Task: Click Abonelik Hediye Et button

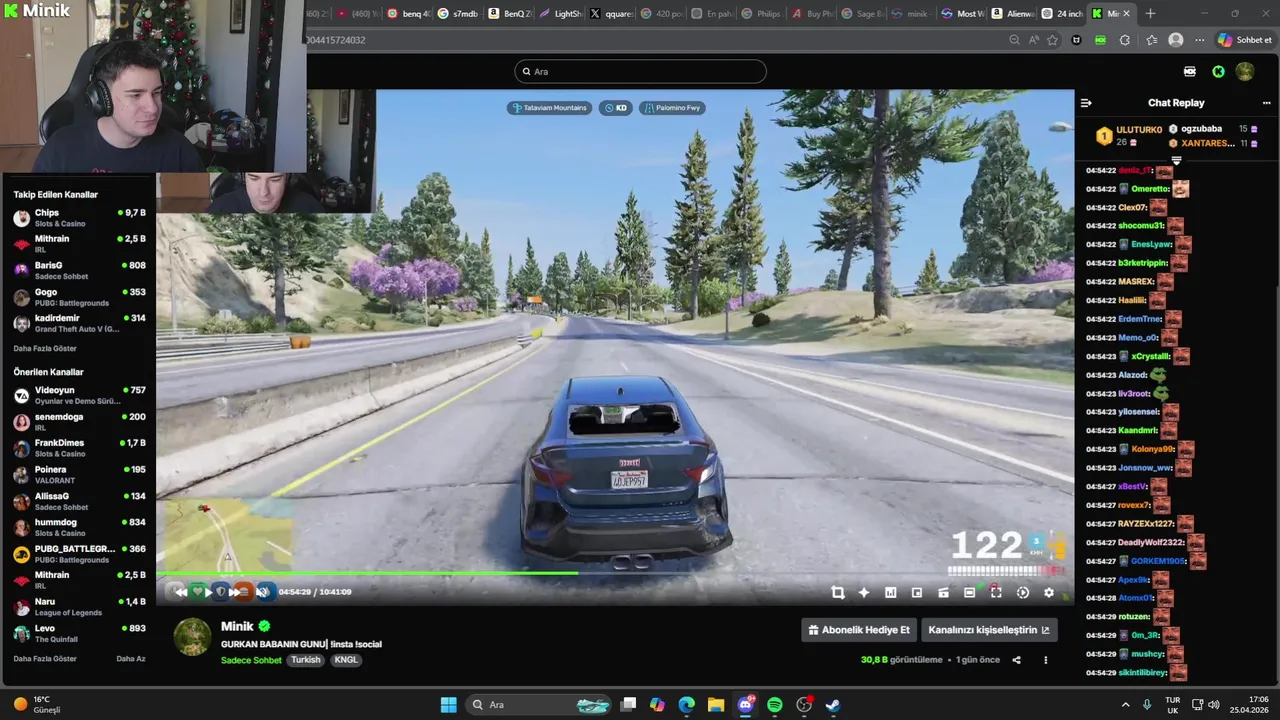Action: pos(860,630)
